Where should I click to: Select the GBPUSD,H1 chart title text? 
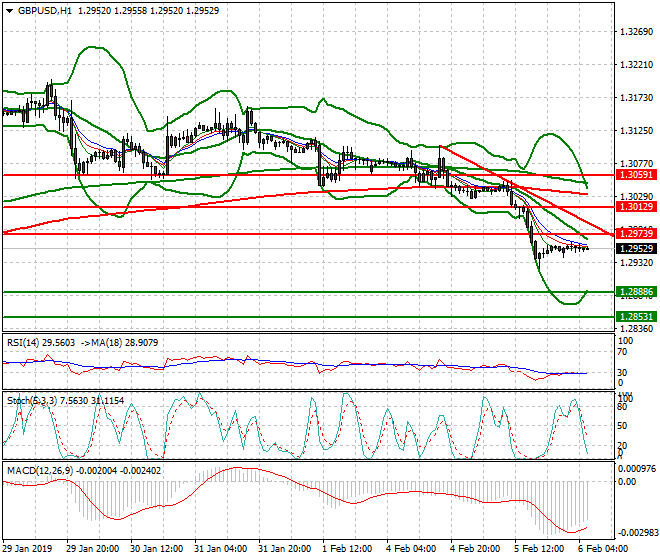click(45, 11)
